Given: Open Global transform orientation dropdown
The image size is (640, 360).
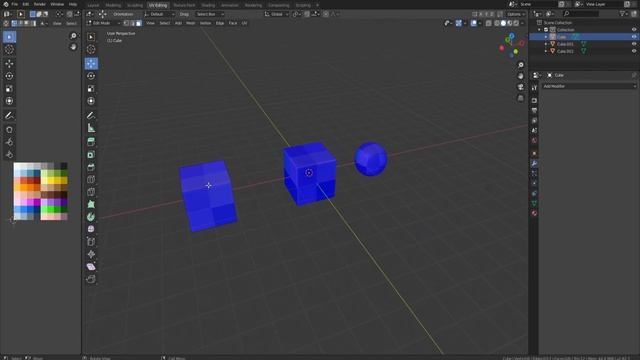Looking at the screenshot, I should [276, 14].
